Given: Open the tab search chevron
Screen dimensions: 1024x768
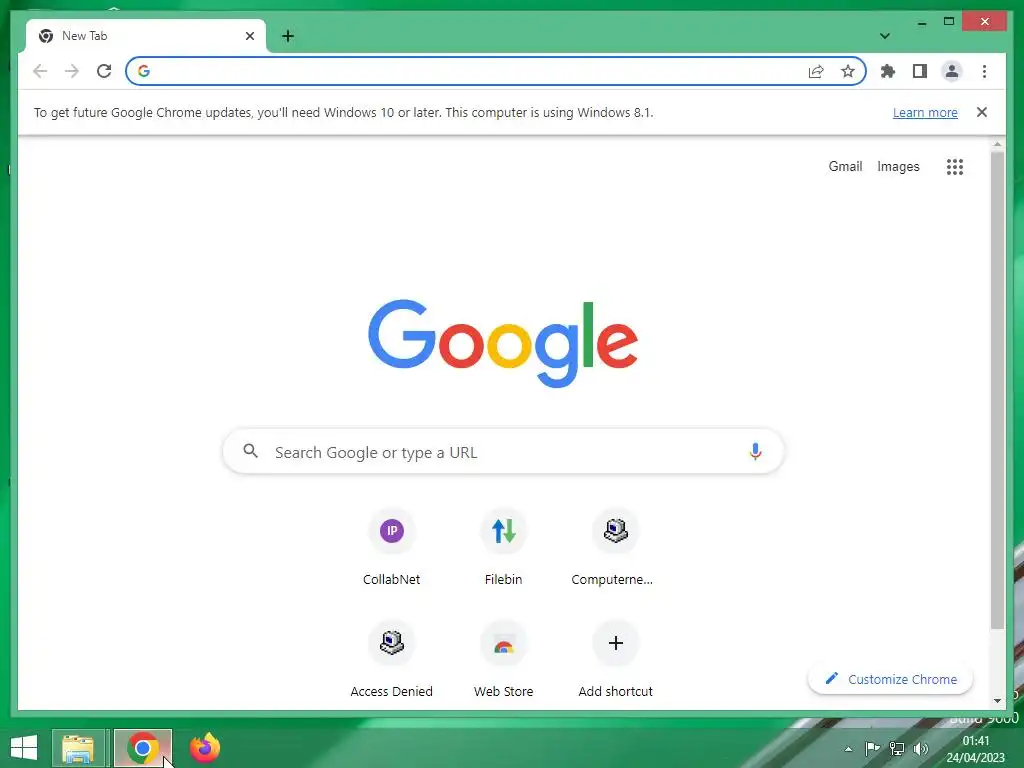Looking at the screenshot, I should [x=885, y=36].
